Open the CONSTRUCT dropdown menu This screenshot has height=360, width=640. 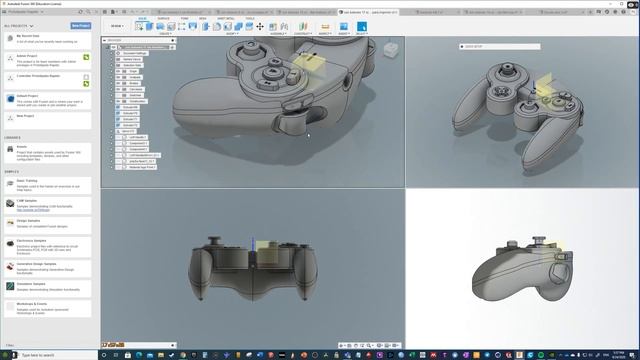click(x=303, y=33)
